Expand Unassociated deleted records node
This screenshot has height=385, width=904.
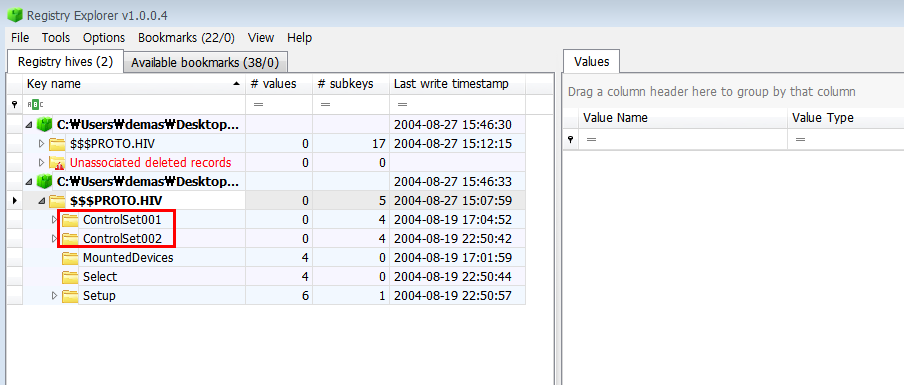[x=41, y=163]
